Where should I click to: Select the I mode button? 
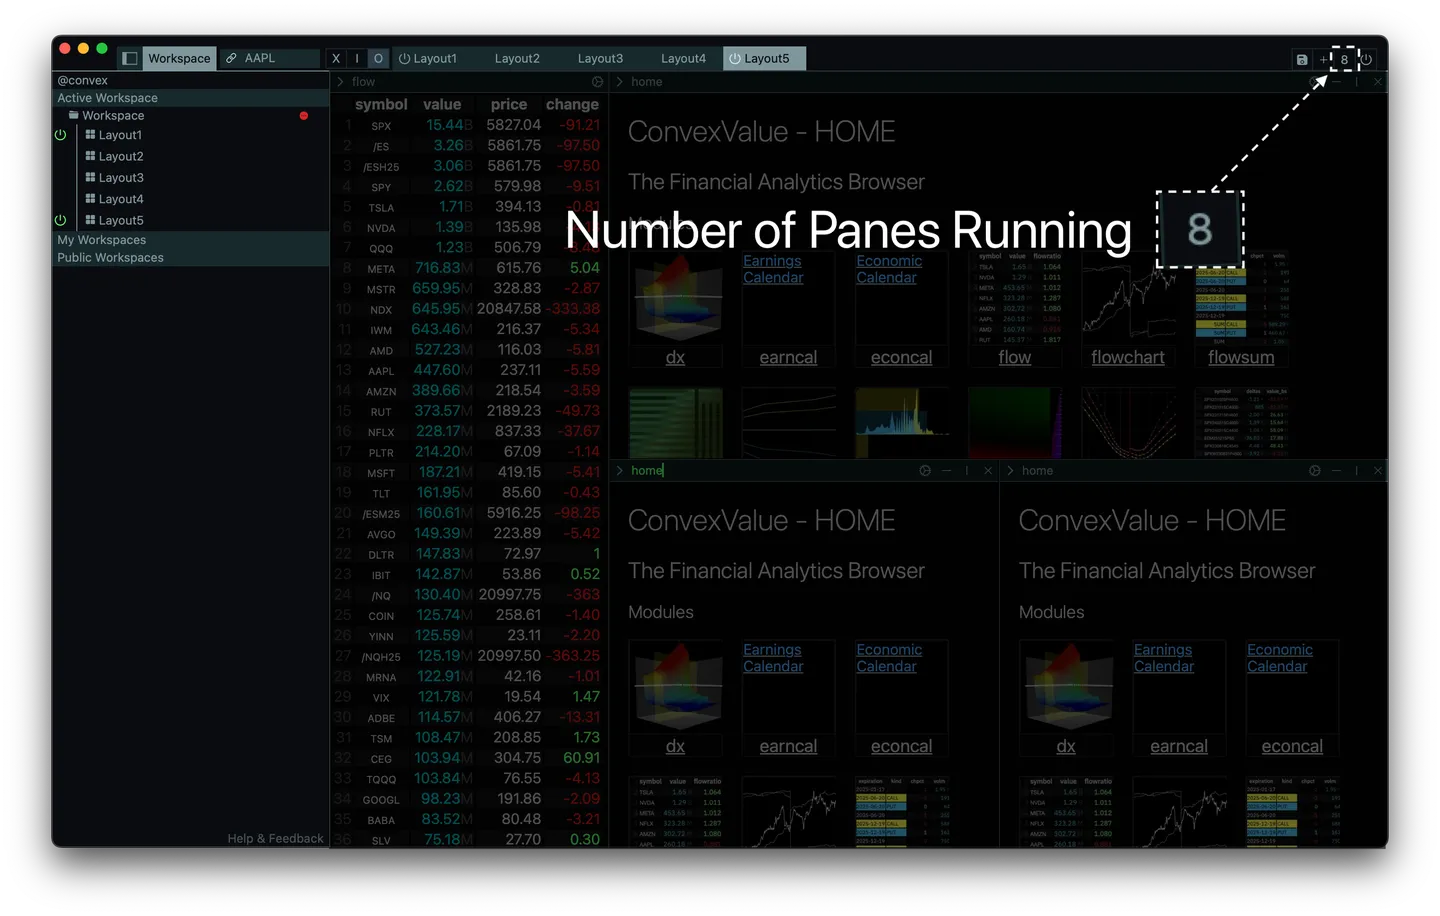[x=357, y=59]
